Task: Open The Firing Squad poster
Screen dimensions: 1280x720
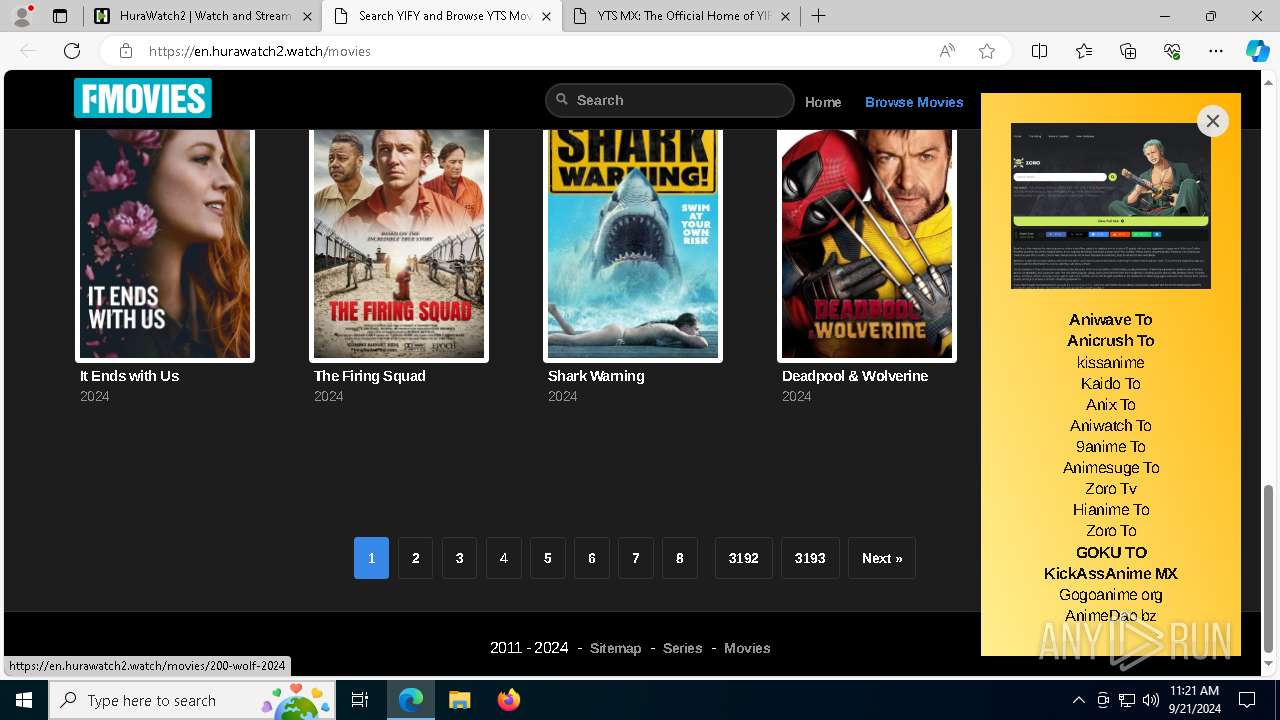Action: click(x=399, y=243)
